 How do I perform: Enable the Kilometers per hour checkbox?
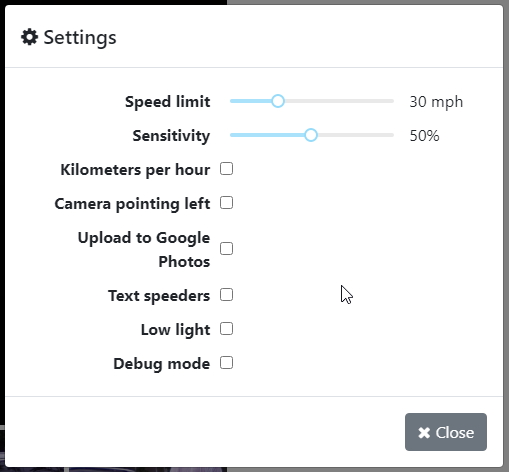click(x=226, y=169)
